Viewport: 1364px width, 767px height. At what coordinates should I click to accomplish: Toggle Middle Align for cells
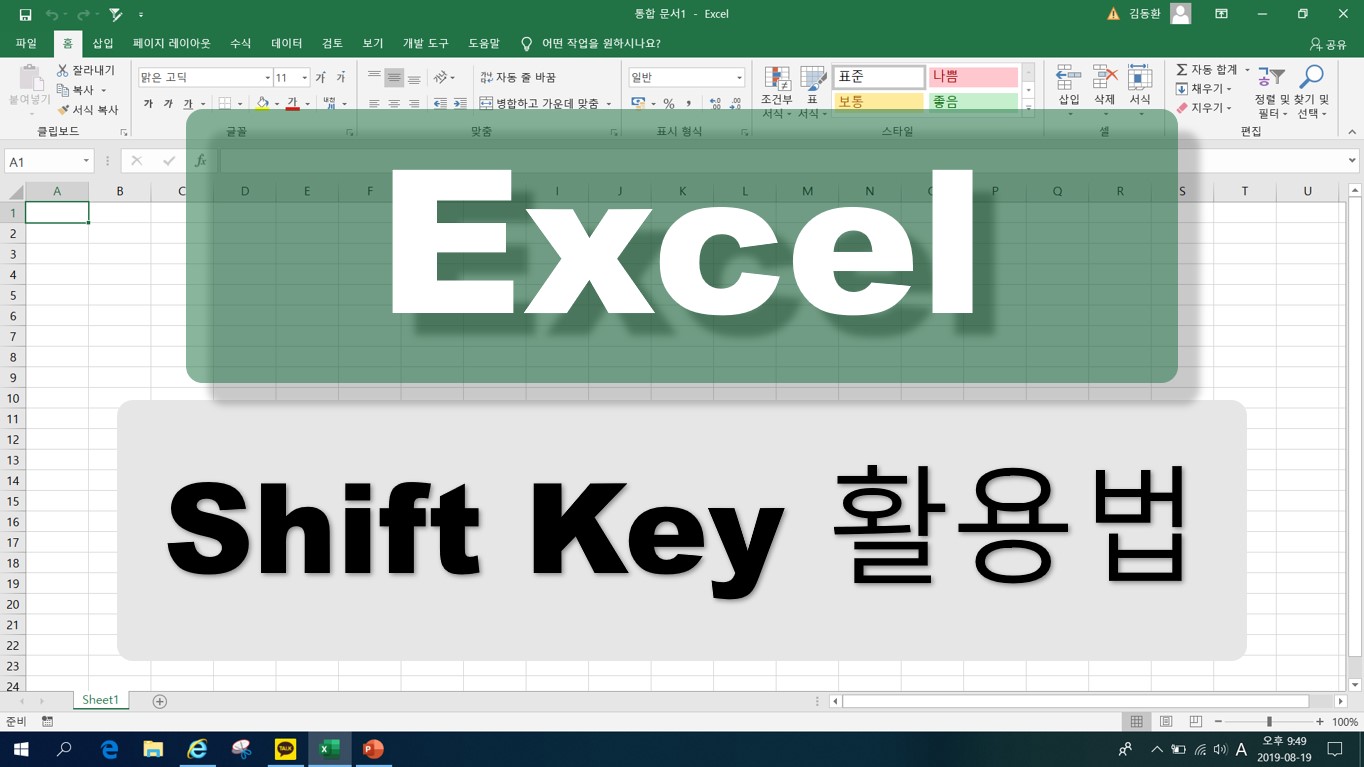point(394,77)
